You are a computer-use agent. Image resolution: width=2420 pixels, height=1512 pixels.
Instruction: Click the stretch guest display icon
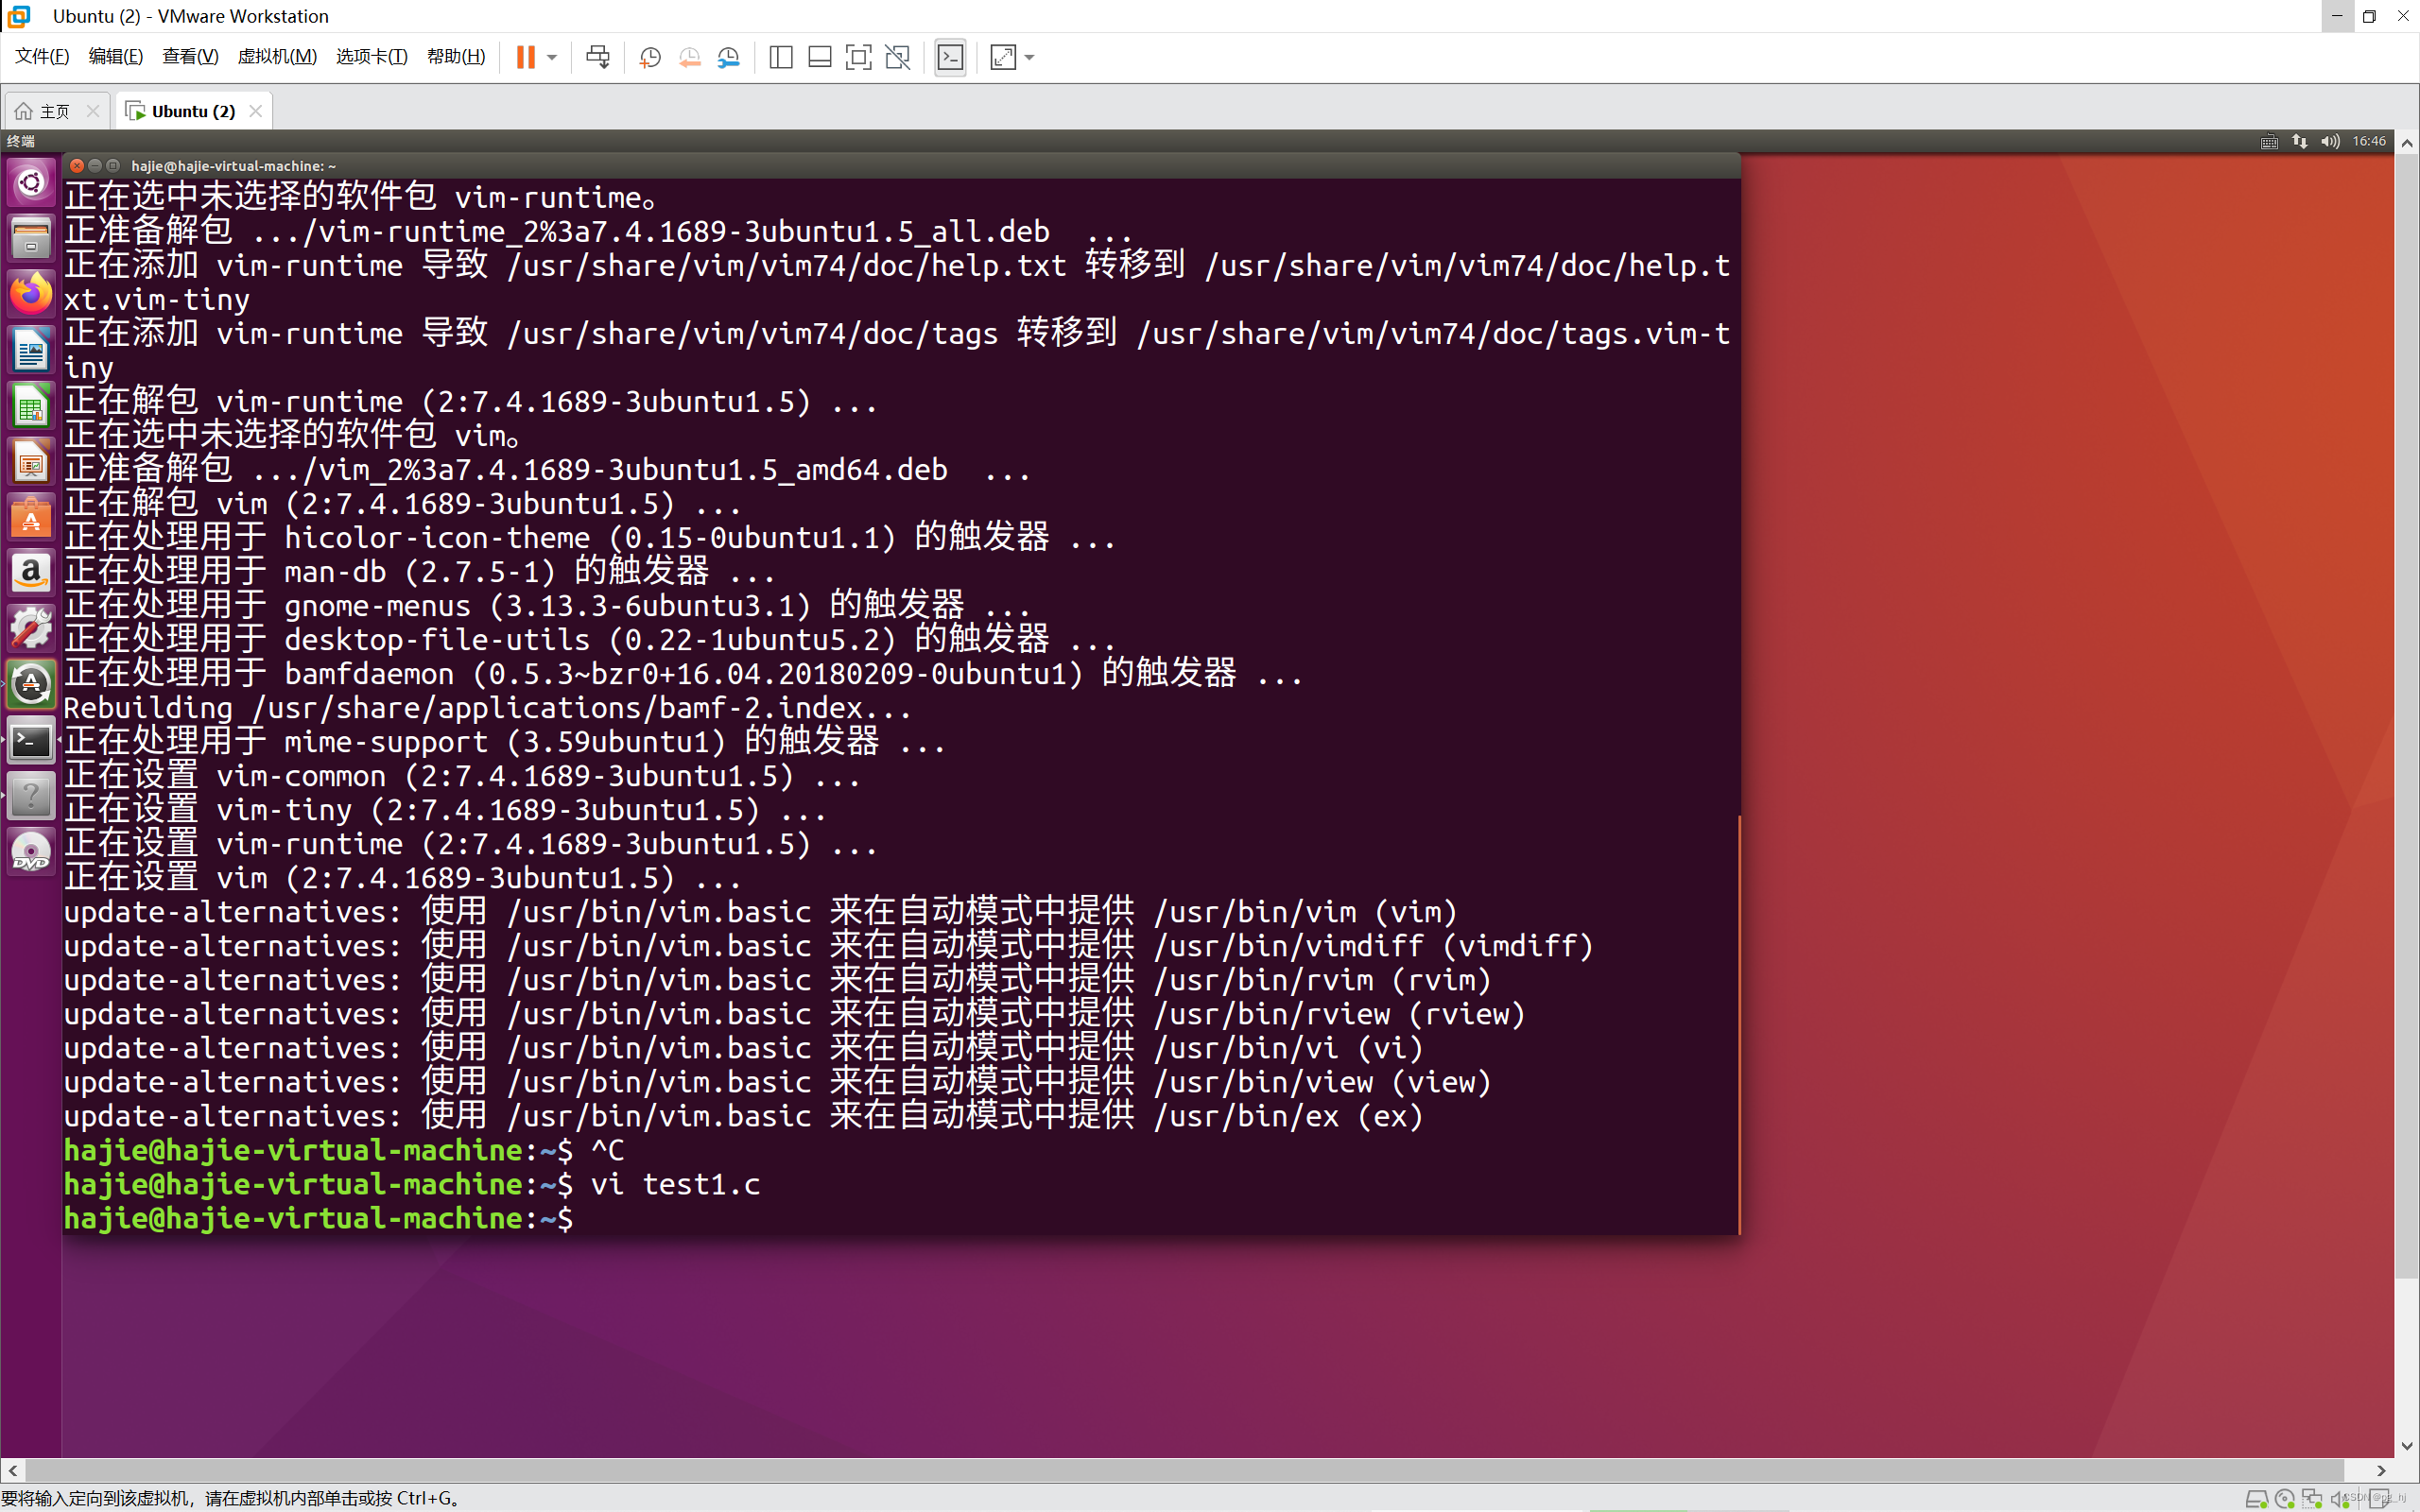click(x=1003, y=57)
